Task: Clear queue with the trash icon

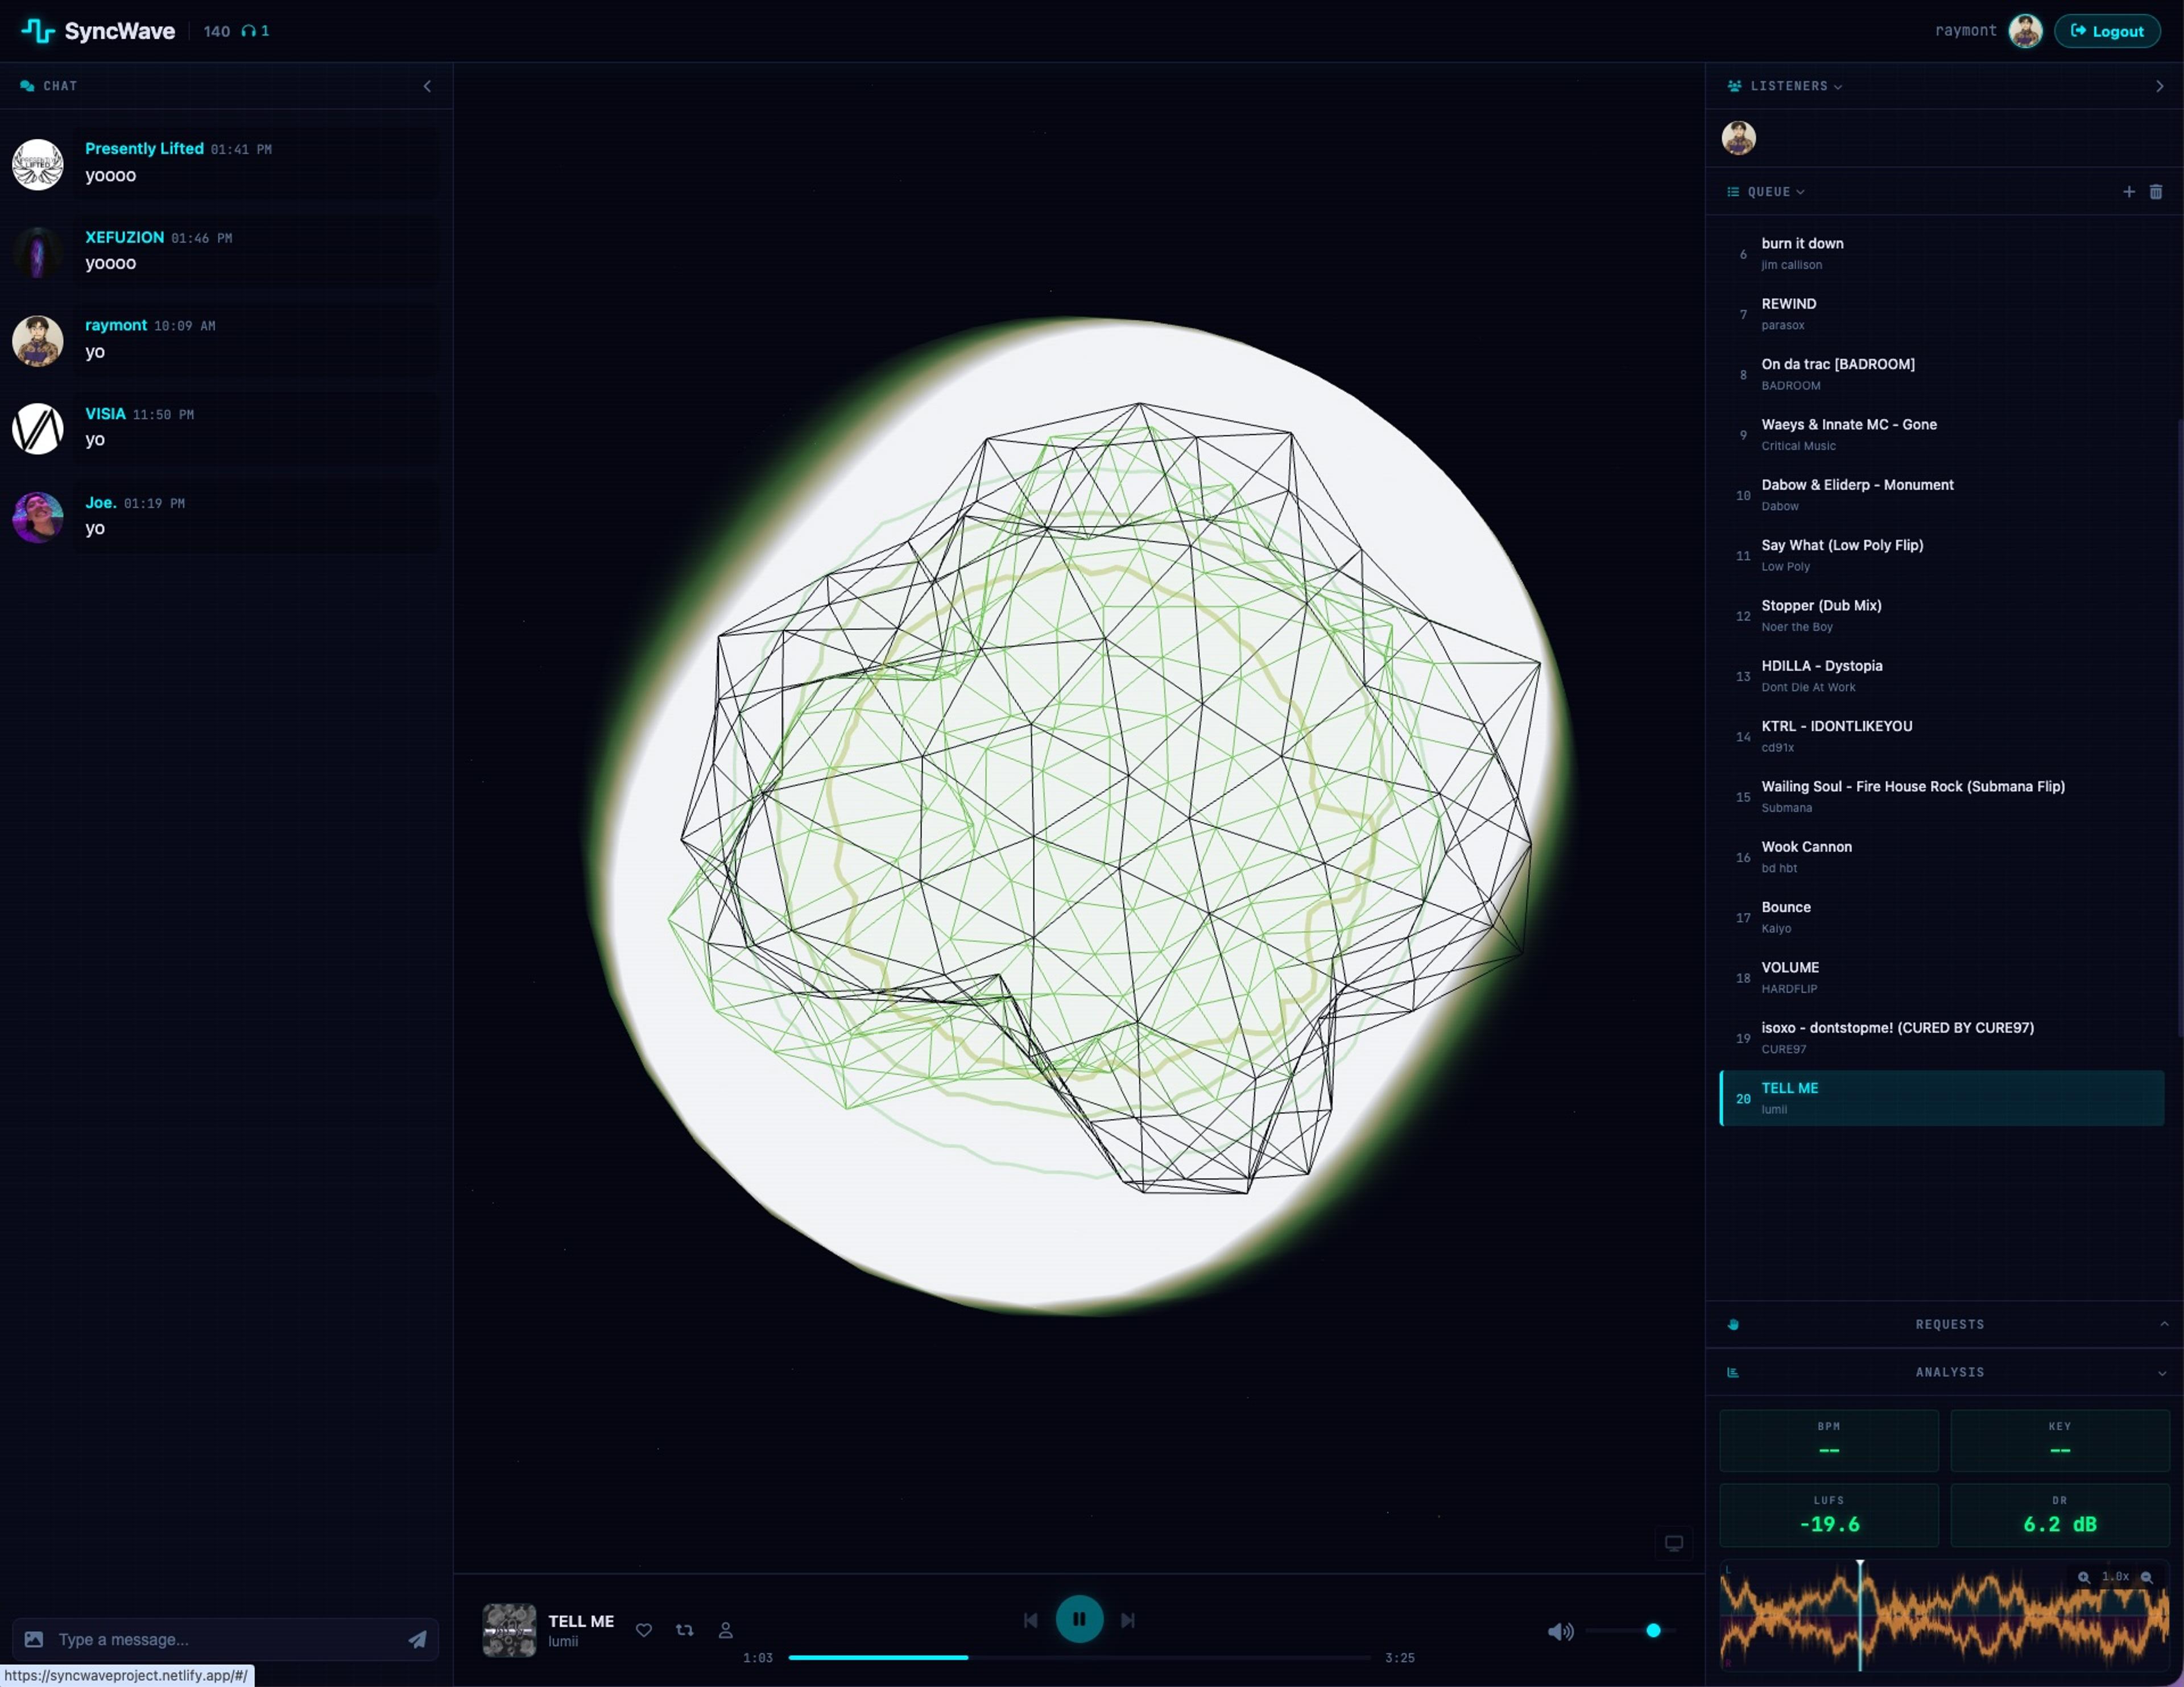Action: point(2155,192)
